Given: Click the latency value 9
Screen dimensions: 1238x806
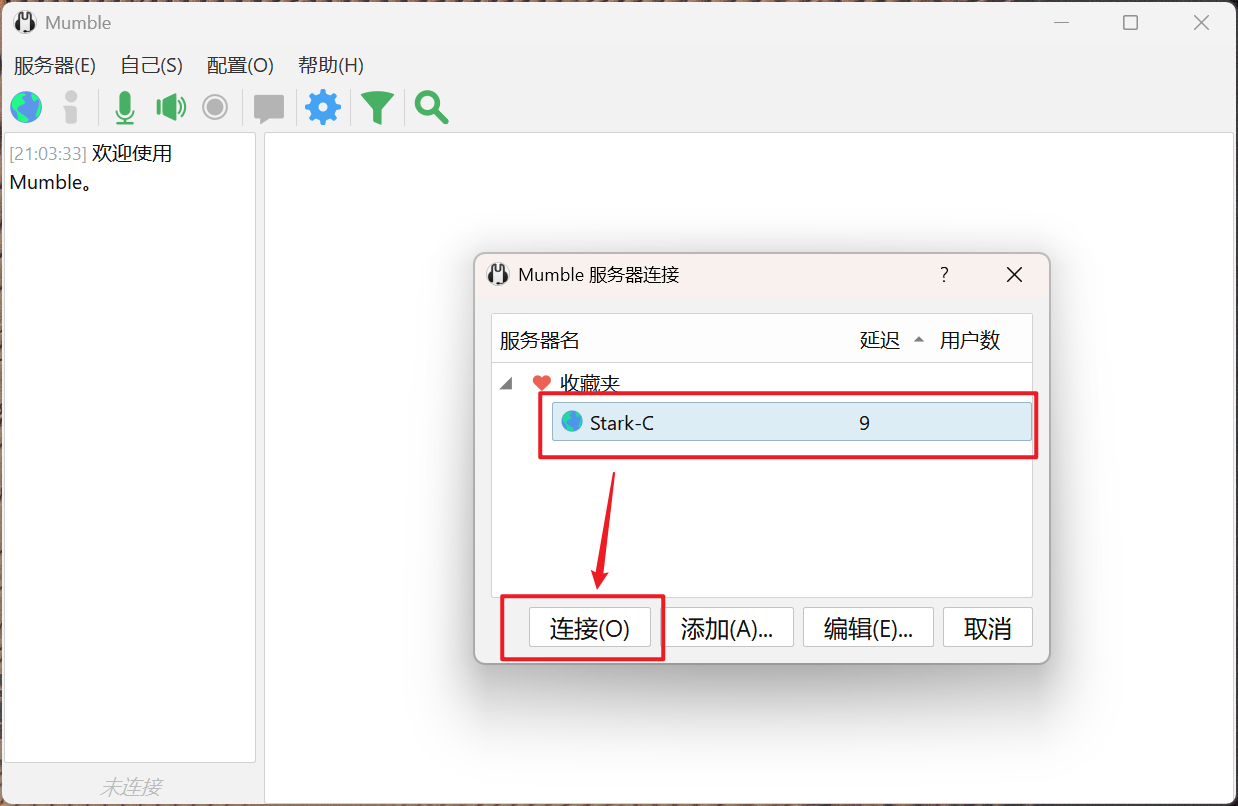Looking at the screenshot, I should pyautogui.click(x=865, y=423).
